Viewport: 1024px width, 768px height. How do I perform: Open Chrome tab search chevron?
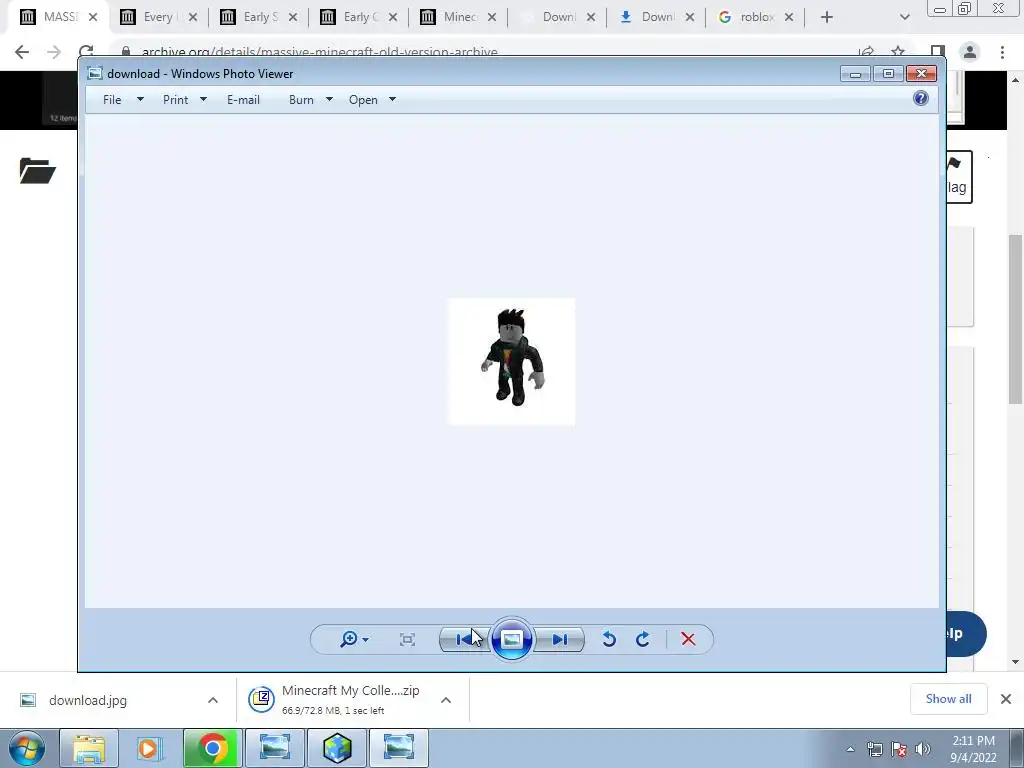point(904,17)
